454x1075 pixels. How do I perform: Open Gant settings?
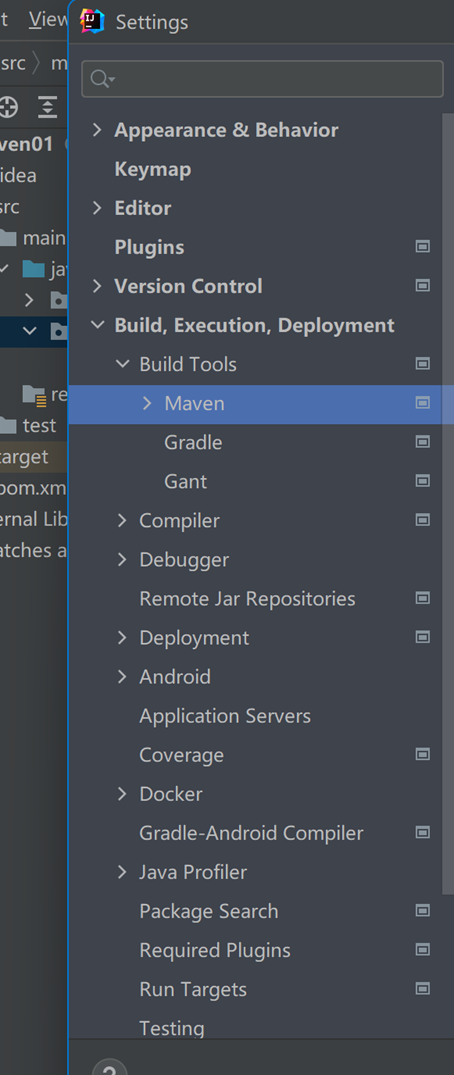[186, 481]
